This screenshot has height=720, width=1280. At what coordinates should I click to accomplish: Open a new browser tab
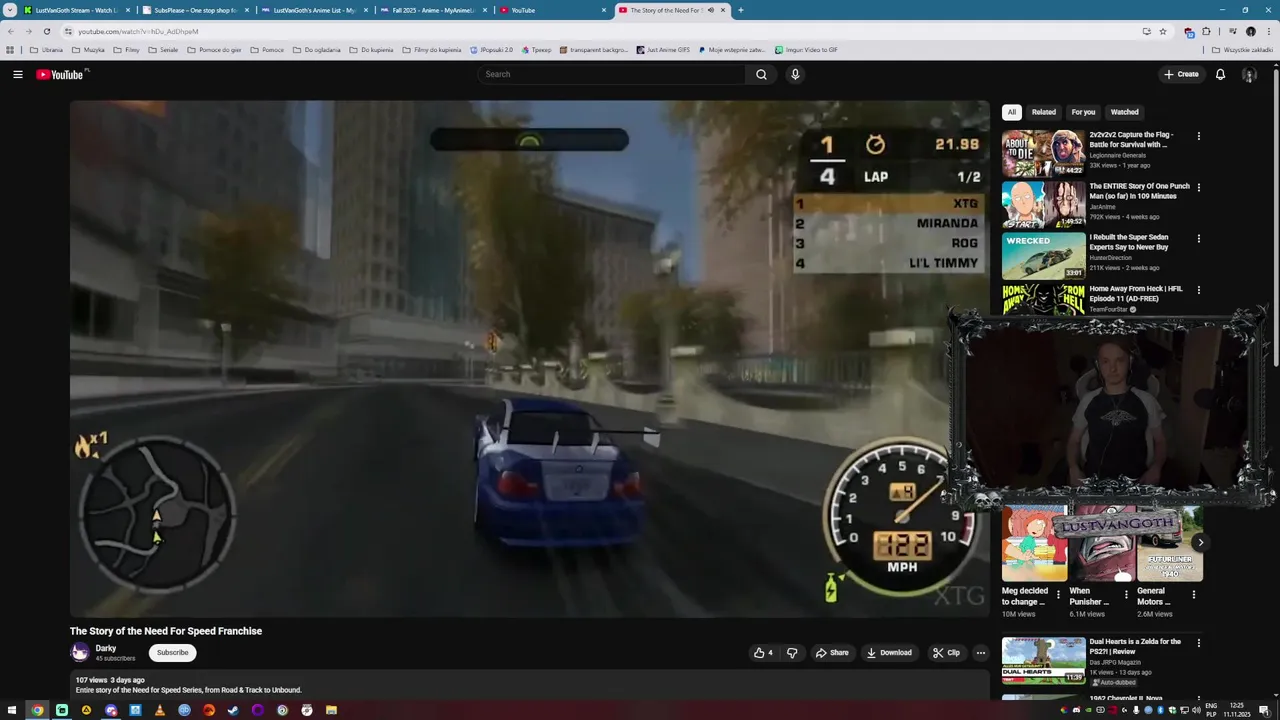pyautogui.click(x=741, y=10)
